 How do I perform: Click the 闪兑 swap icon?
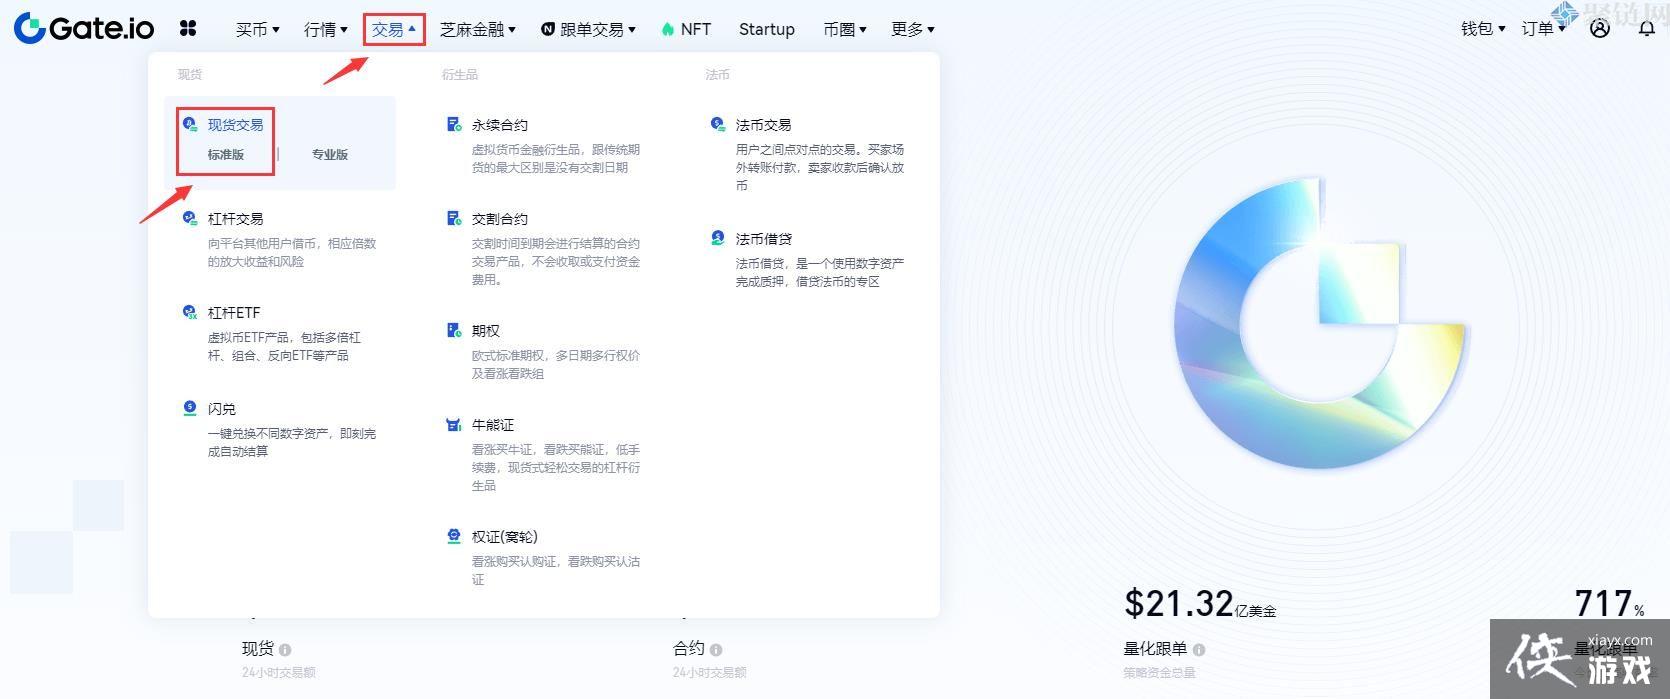[190, 408]
